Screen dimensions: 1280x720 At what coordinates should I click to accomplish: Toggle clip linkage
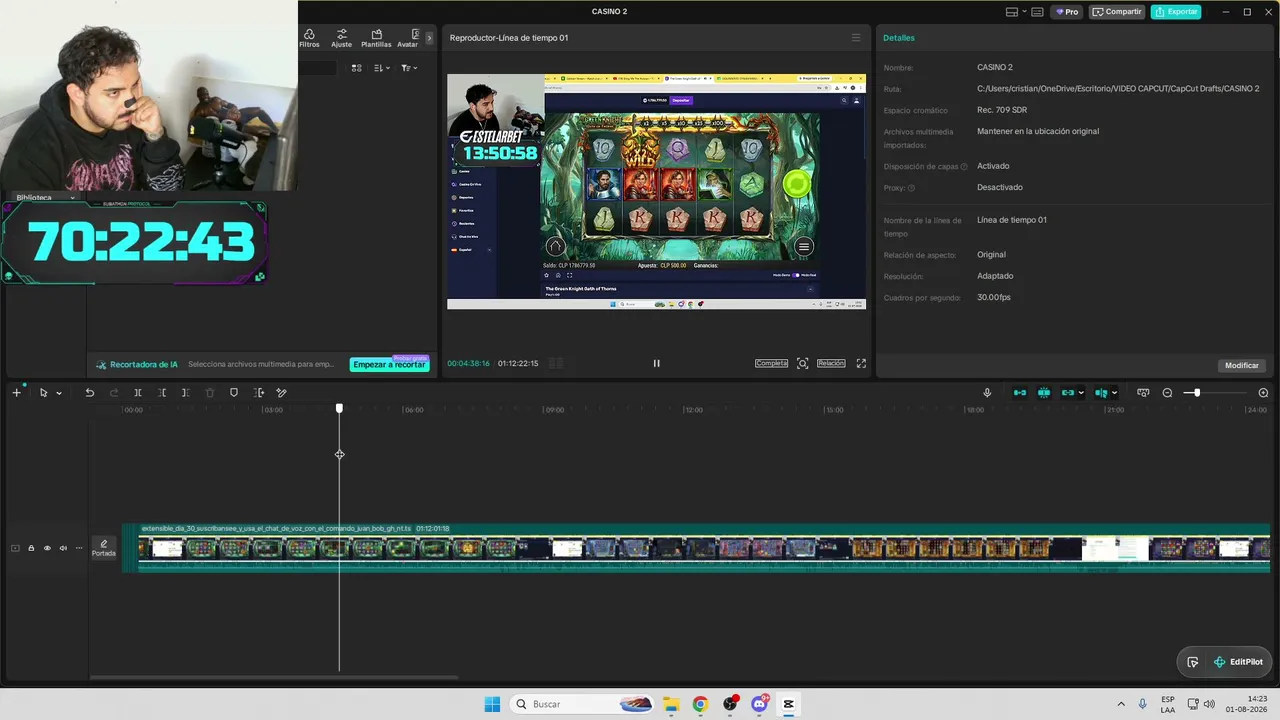[1068, 393]
